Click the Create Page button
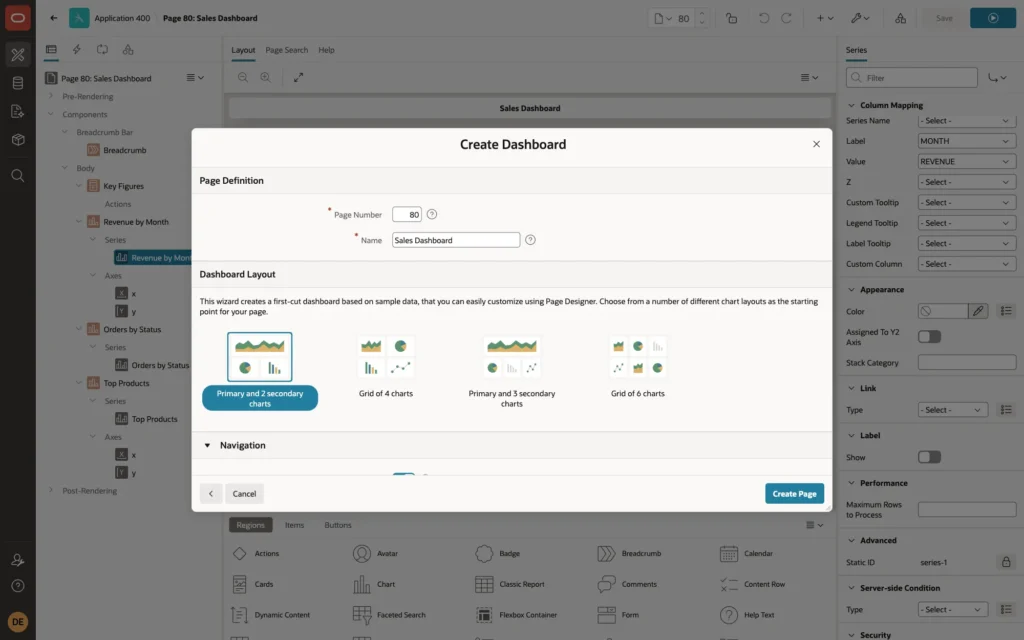The height and width of the screenshot is (640, 1024). coord(794,494)
